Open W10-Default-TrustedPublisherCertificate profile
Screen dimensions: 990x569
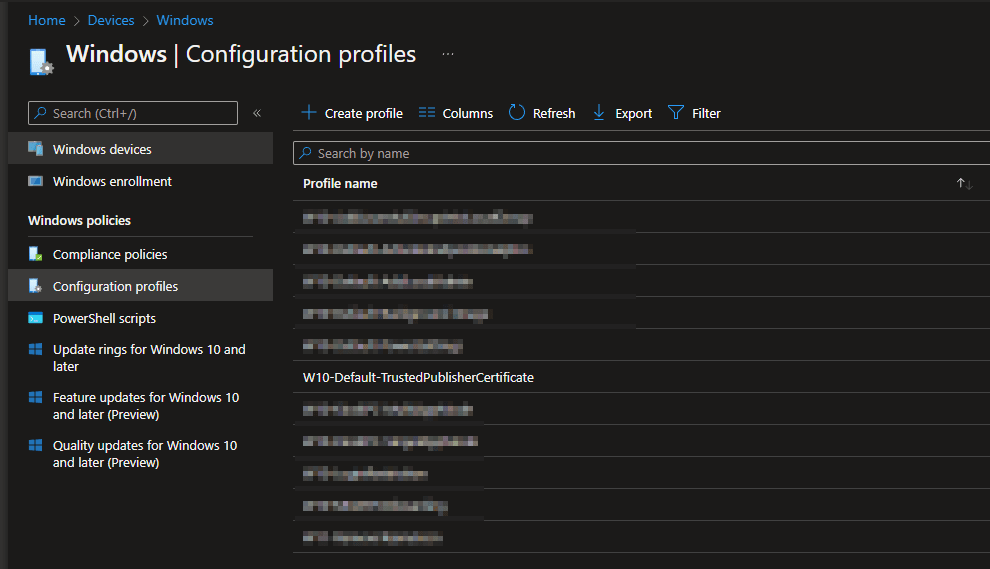[x=418, y=377]
